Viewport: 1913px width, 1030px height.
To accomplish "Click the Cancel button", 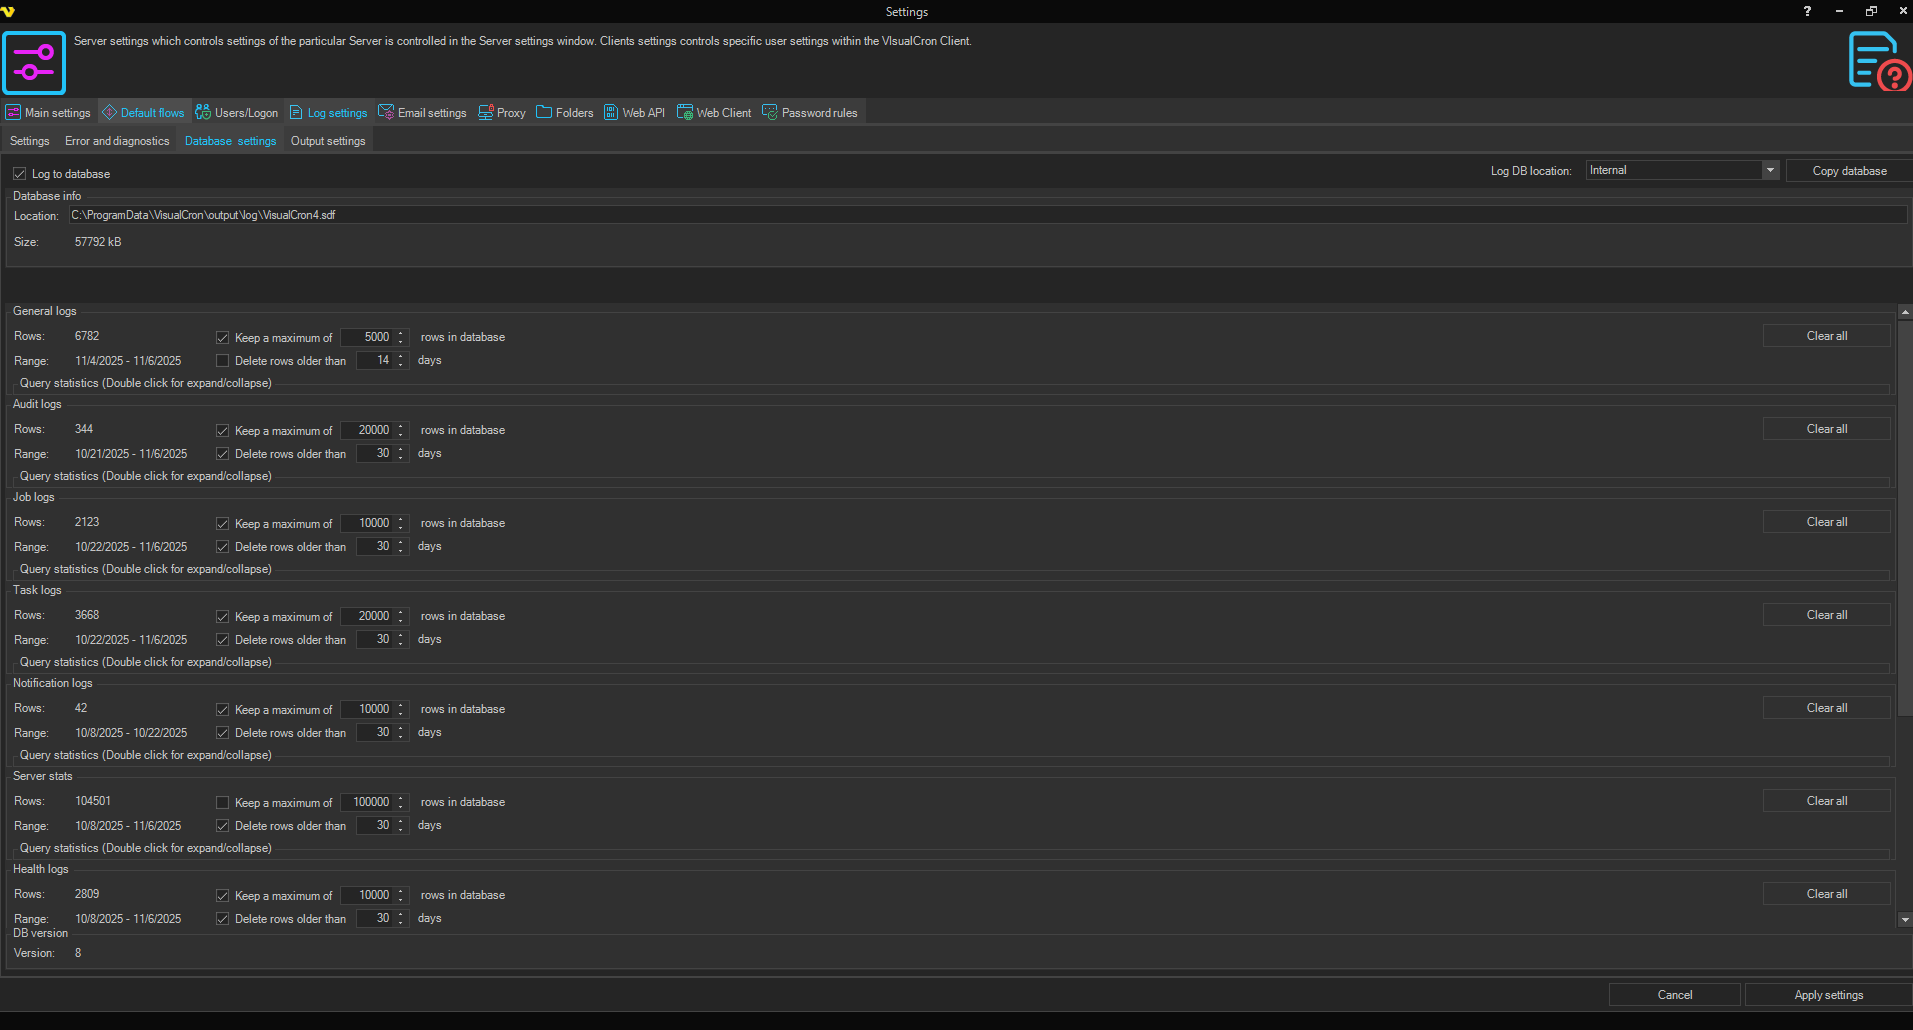I will 1675,995.
